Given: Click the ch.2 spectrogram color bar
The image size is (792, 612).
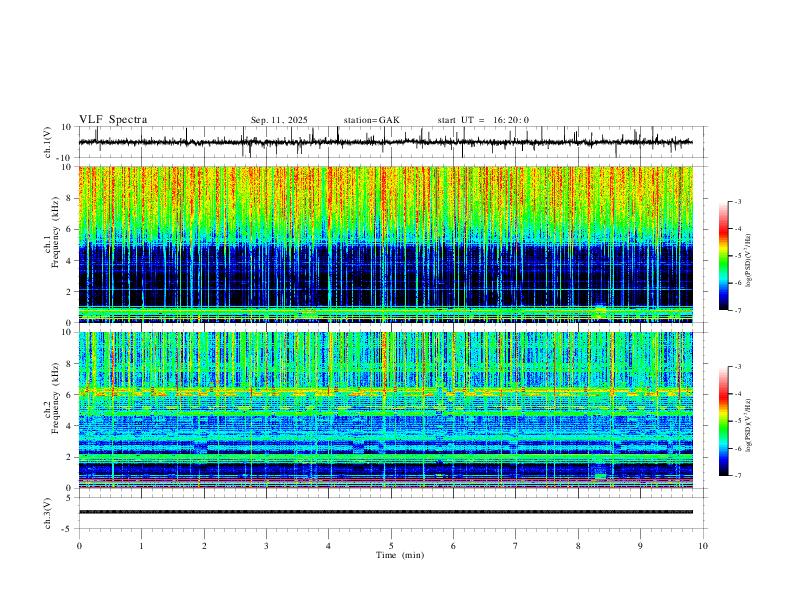Looking at the screenshot, I should (723, 421).
